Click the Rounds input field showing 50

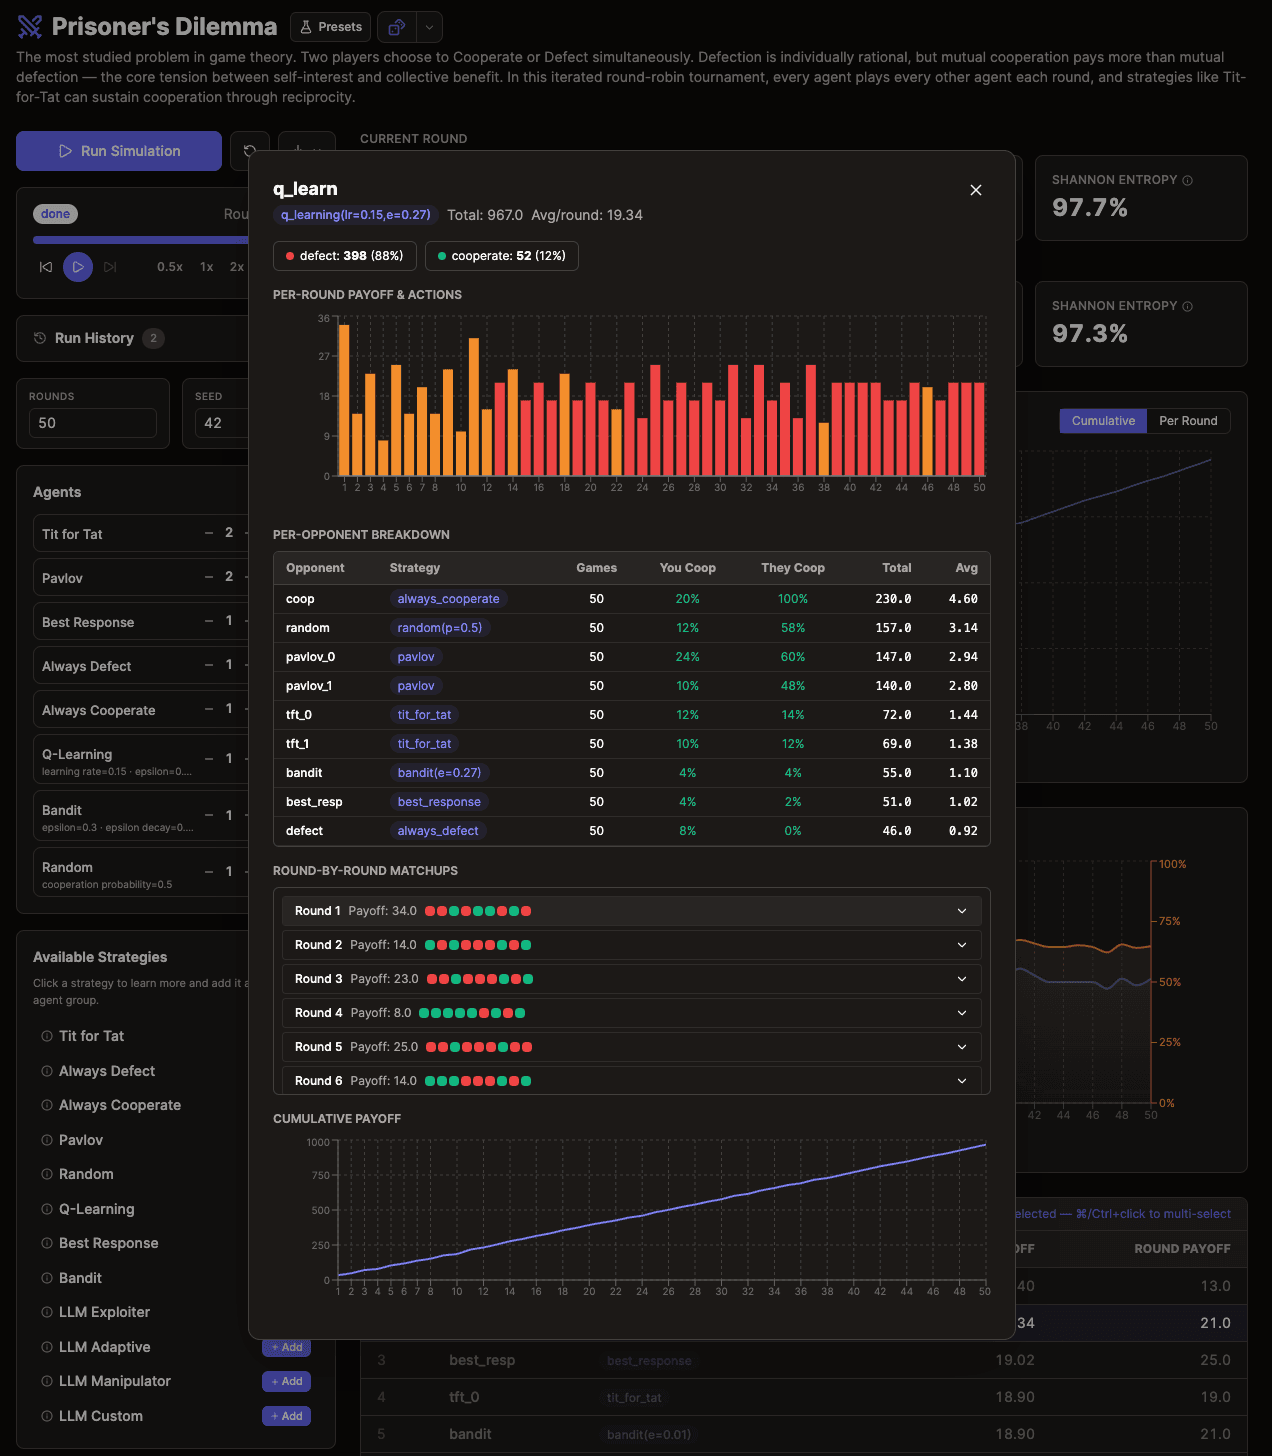click(x=93, y=422)
